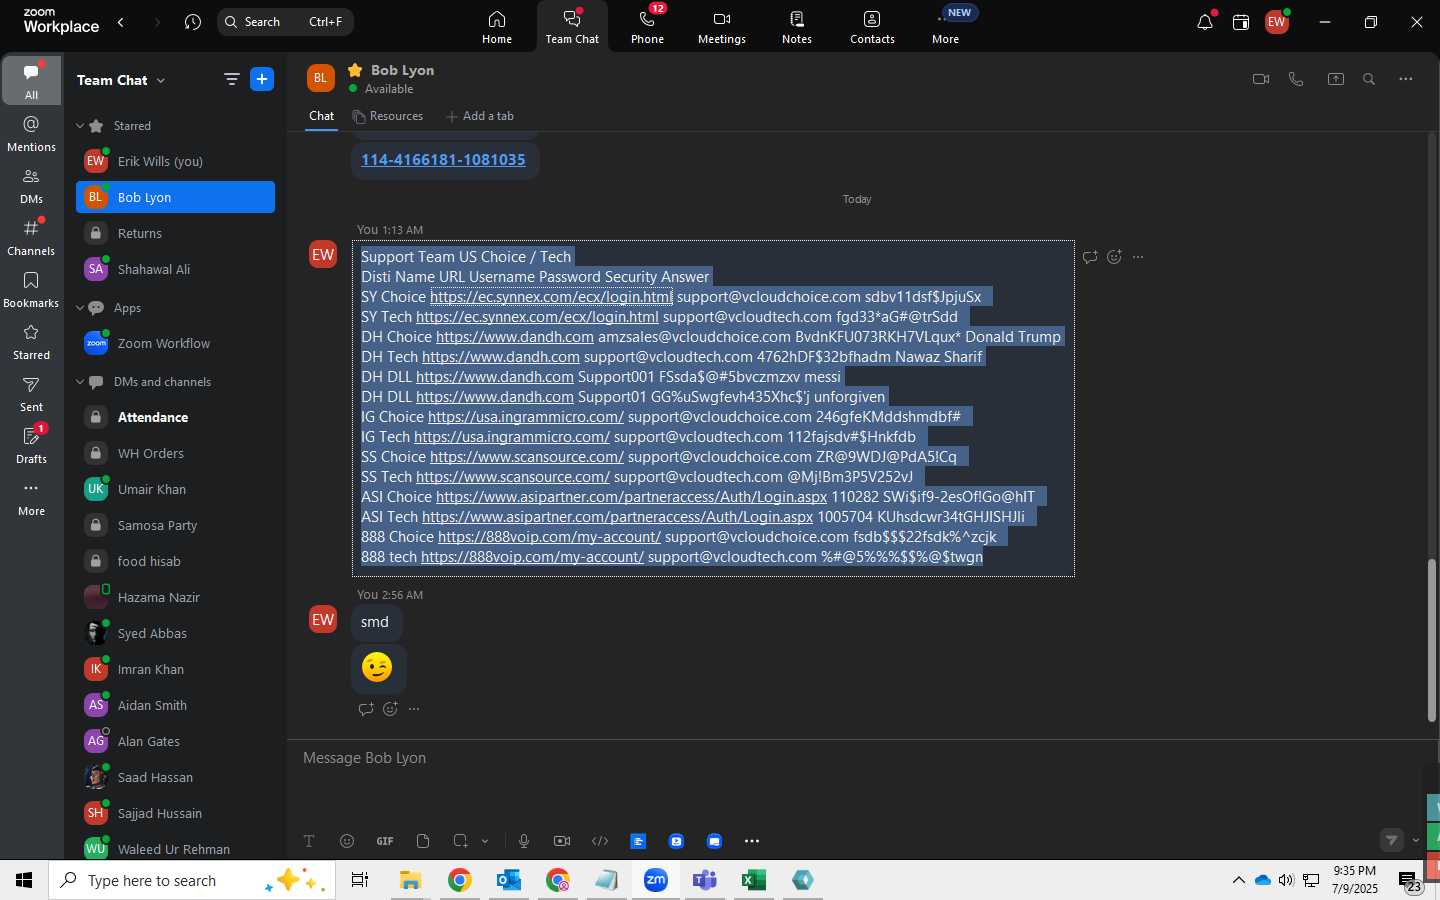Screen dimensions: 1440x900
Task: Open the screenshot options dropdown arrow
Action: tap(485, 841)
